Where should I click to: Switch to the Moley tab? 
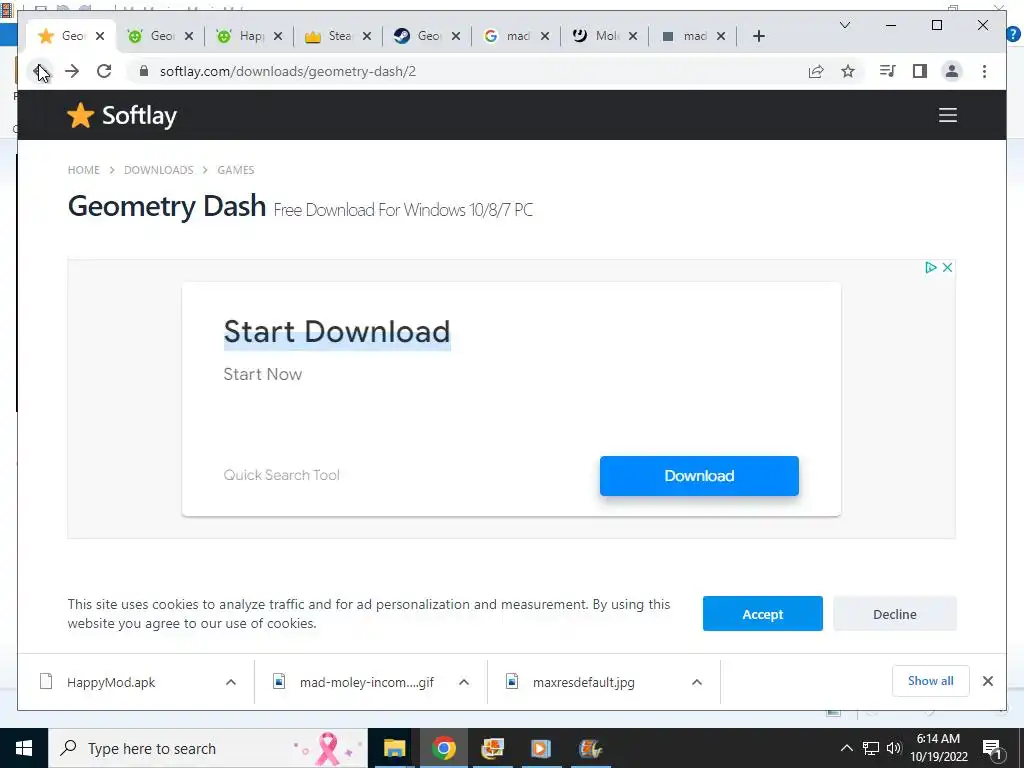pos(605,36)
